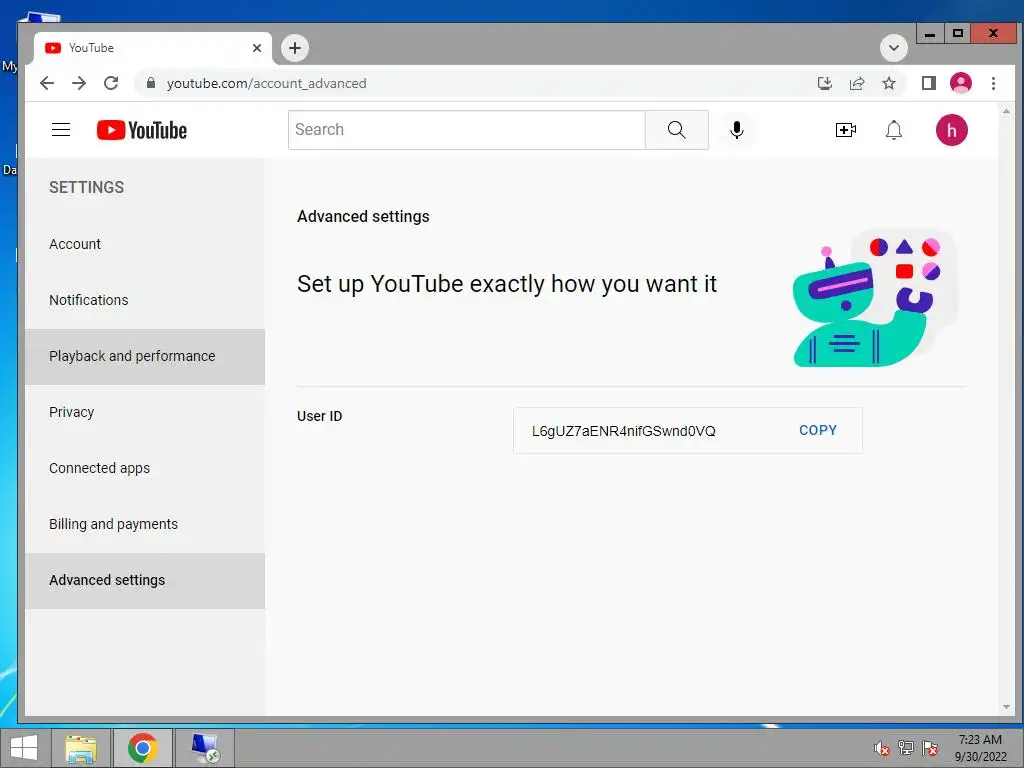The image size is (1024, 768).
Task: Click Chrome icon in taskbar
Action: tap(142, 748)
